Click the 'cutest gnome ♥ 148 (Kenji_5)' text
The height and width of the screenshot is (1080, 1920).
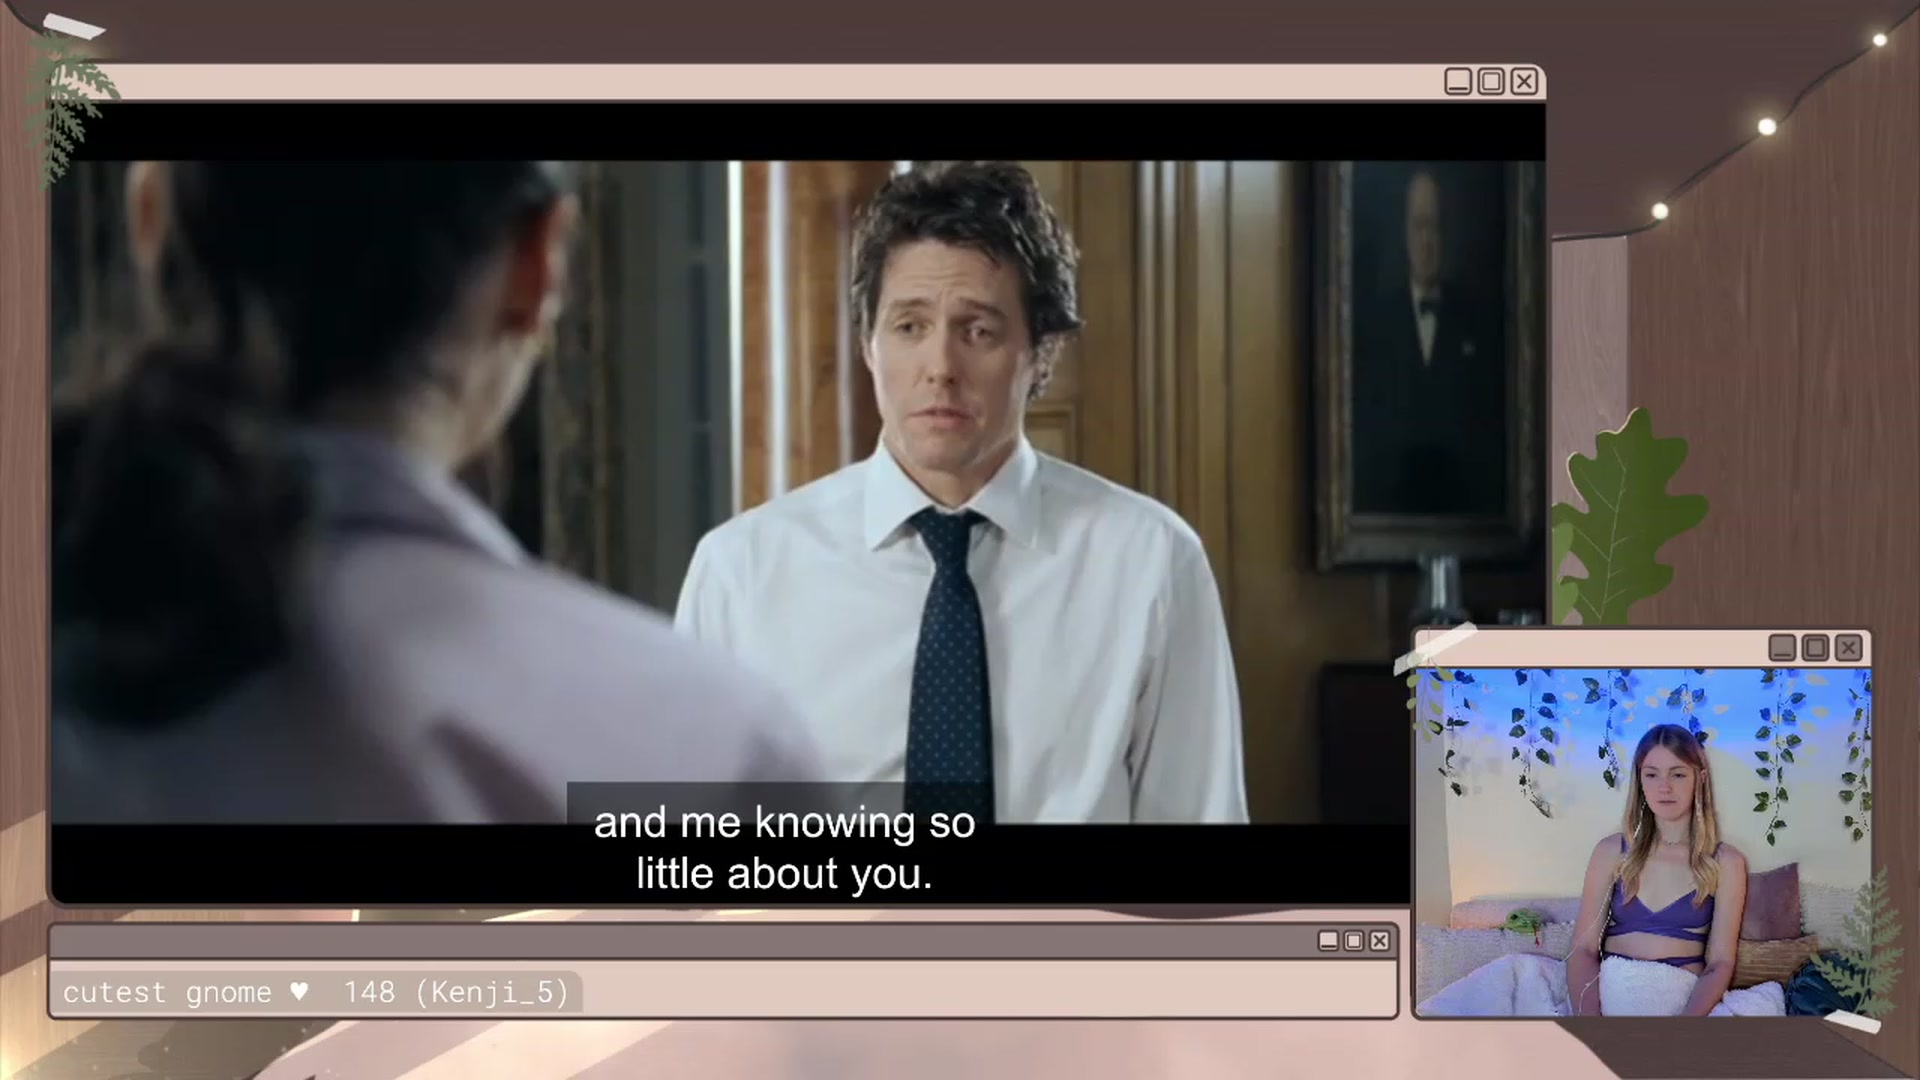pyautogui.click(x=315, y=992)
